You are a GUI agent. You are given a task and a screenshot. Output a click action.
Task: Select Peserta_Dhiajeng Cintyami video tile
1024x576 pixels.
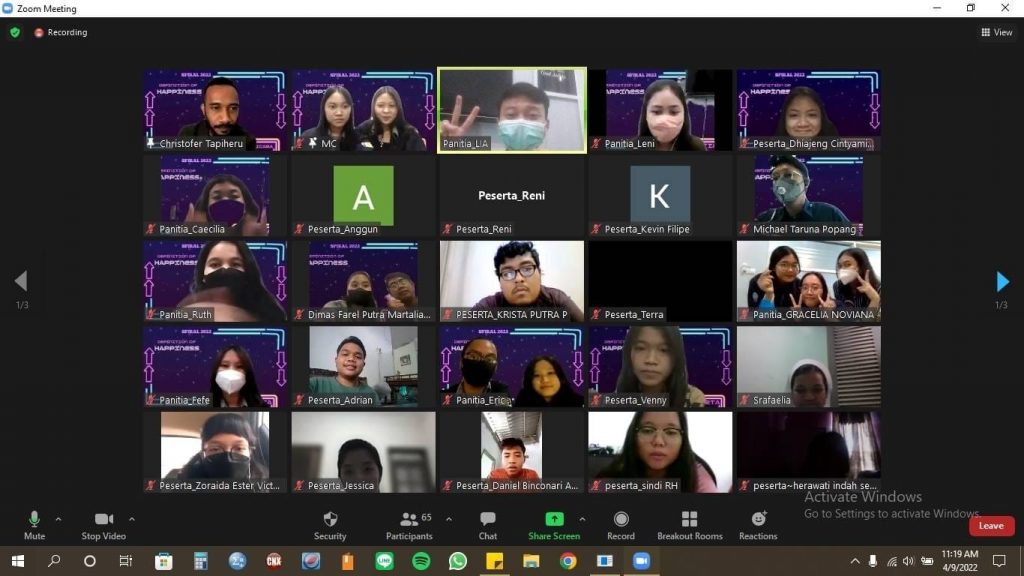[x=808, y=110]
